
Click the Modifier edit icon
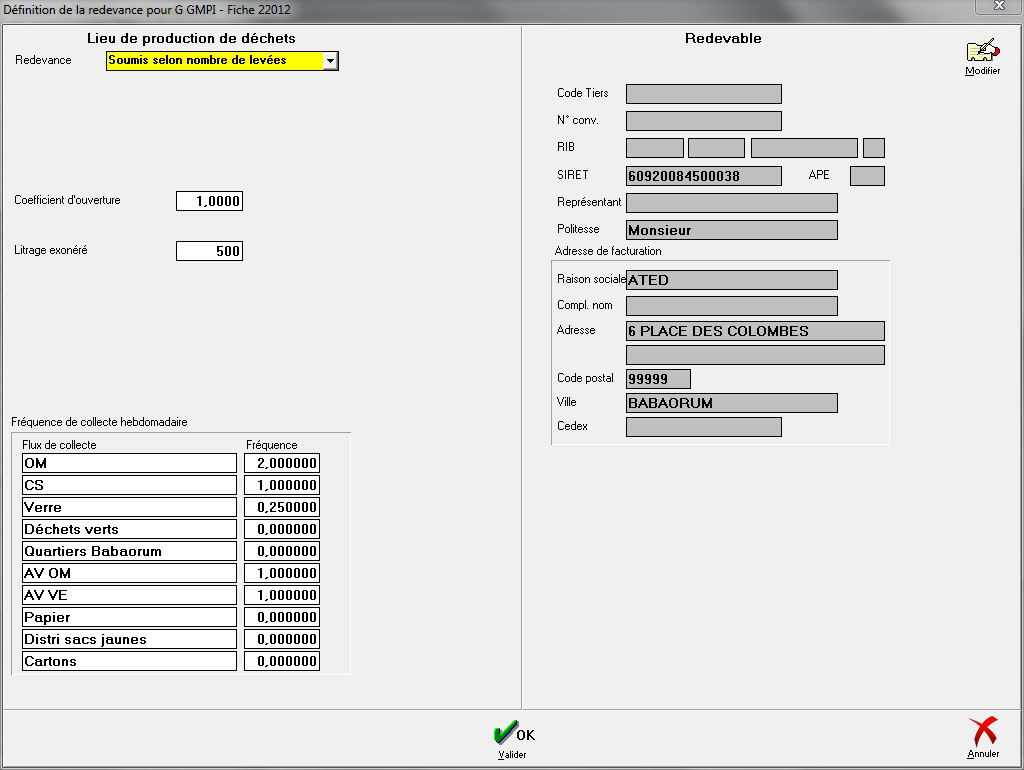(982, 53)
